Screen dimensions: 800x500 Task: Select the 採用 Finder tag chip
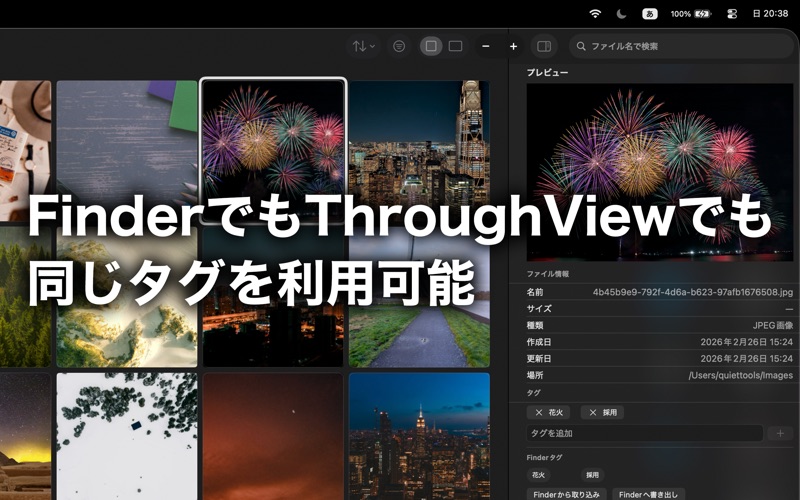pos(592,475)
